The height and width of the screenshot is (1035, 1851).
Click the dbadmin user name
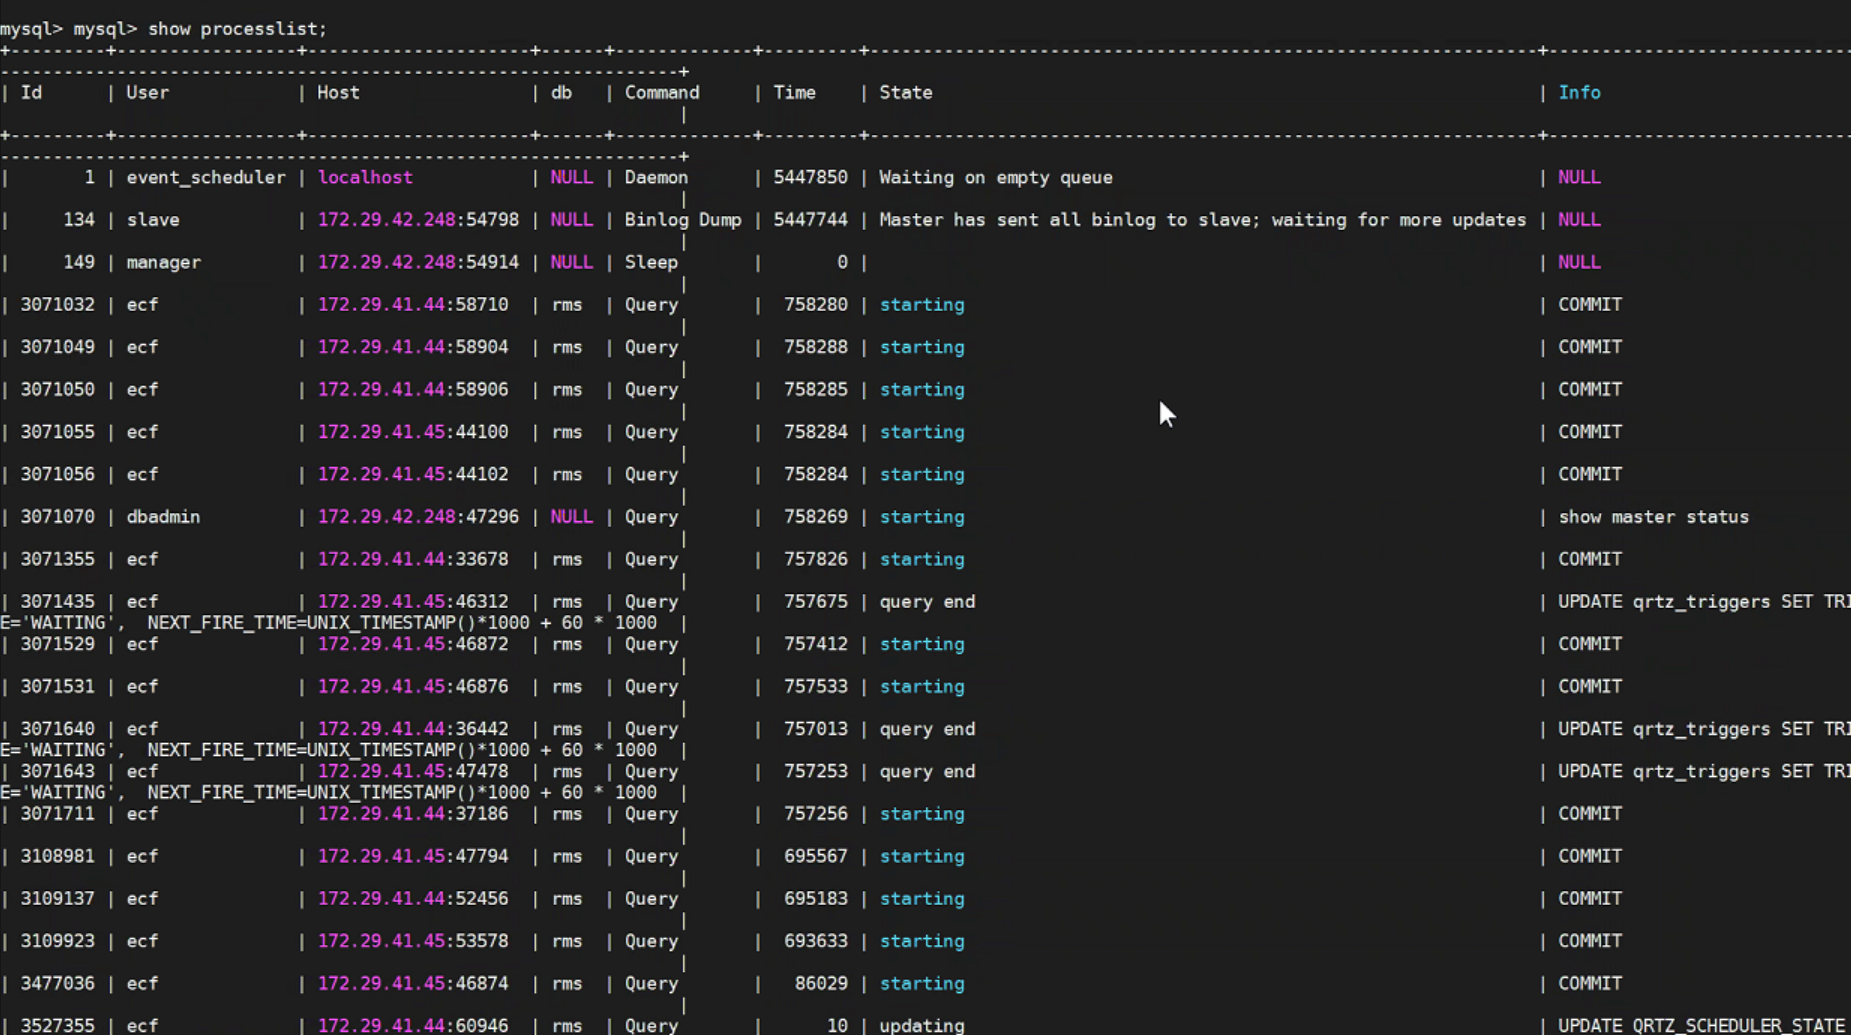(163, 517)
